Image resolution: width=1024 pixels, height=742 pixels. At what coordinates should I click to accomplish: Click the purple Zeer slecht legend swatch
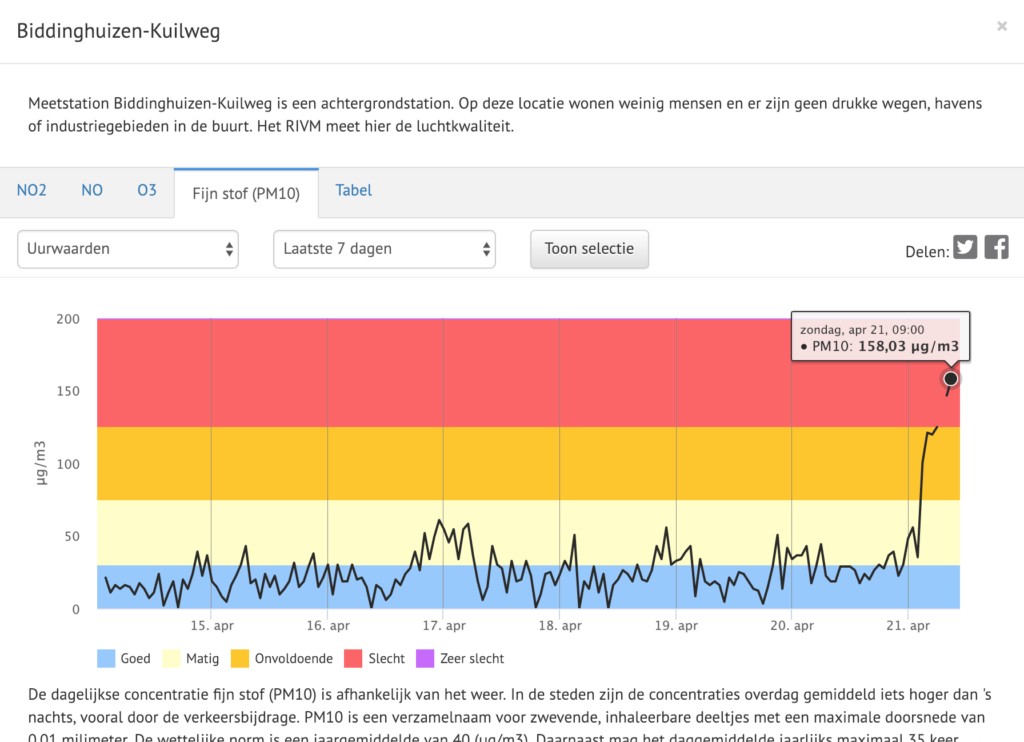tap(425, 659)
